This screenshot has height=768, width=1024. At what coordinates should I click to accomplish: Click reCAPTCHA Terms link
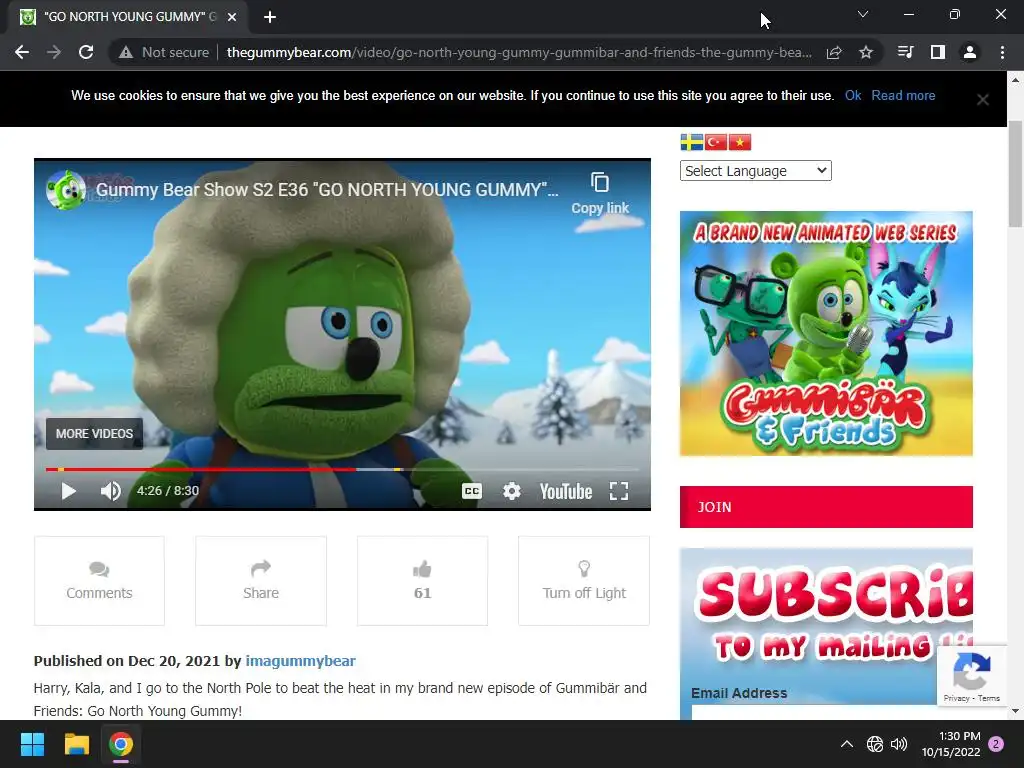tap(989, 698)
